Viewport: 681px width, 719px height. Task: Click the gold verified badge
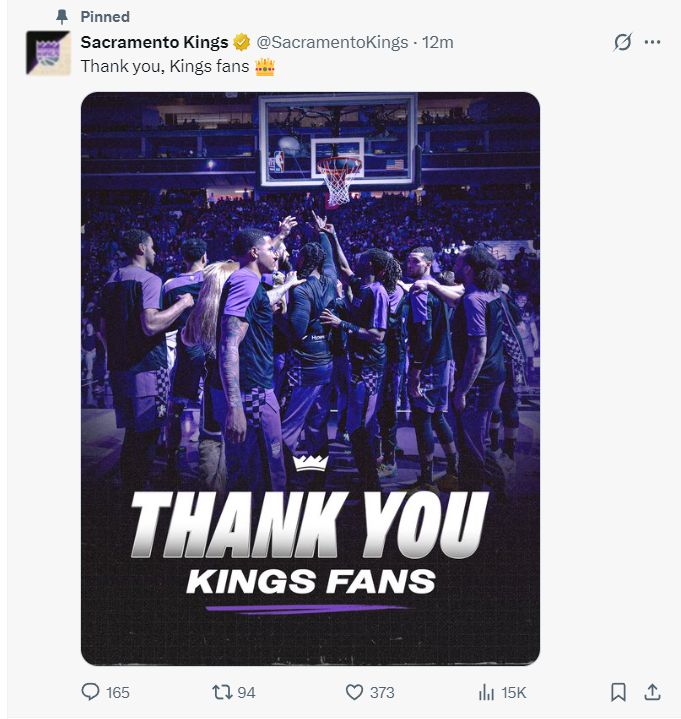pos(241,42)
